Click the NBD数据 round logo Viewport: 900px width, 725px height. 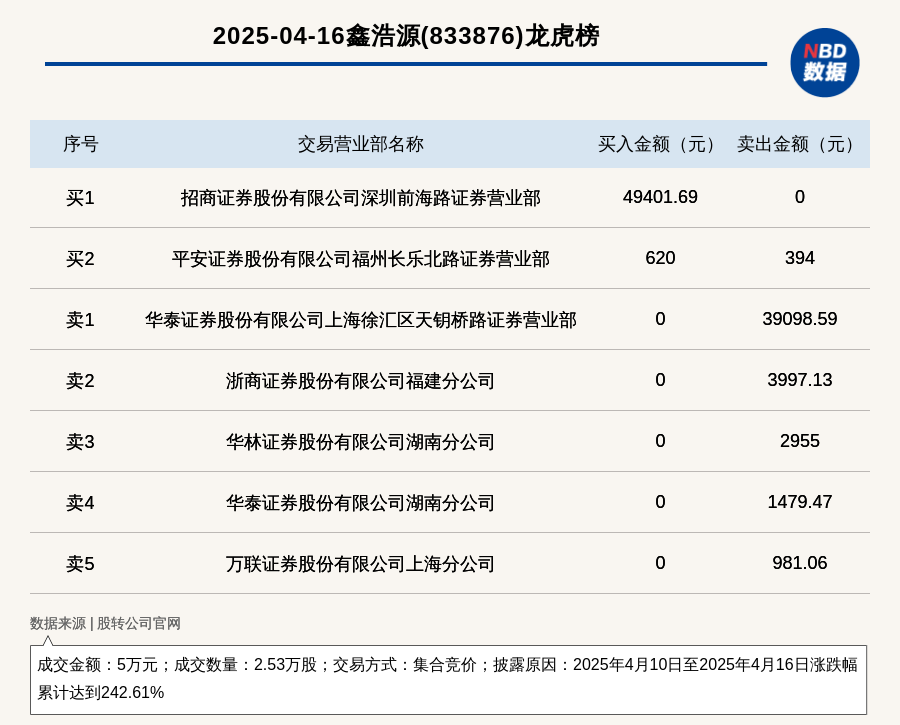click(x=824, y=63)
